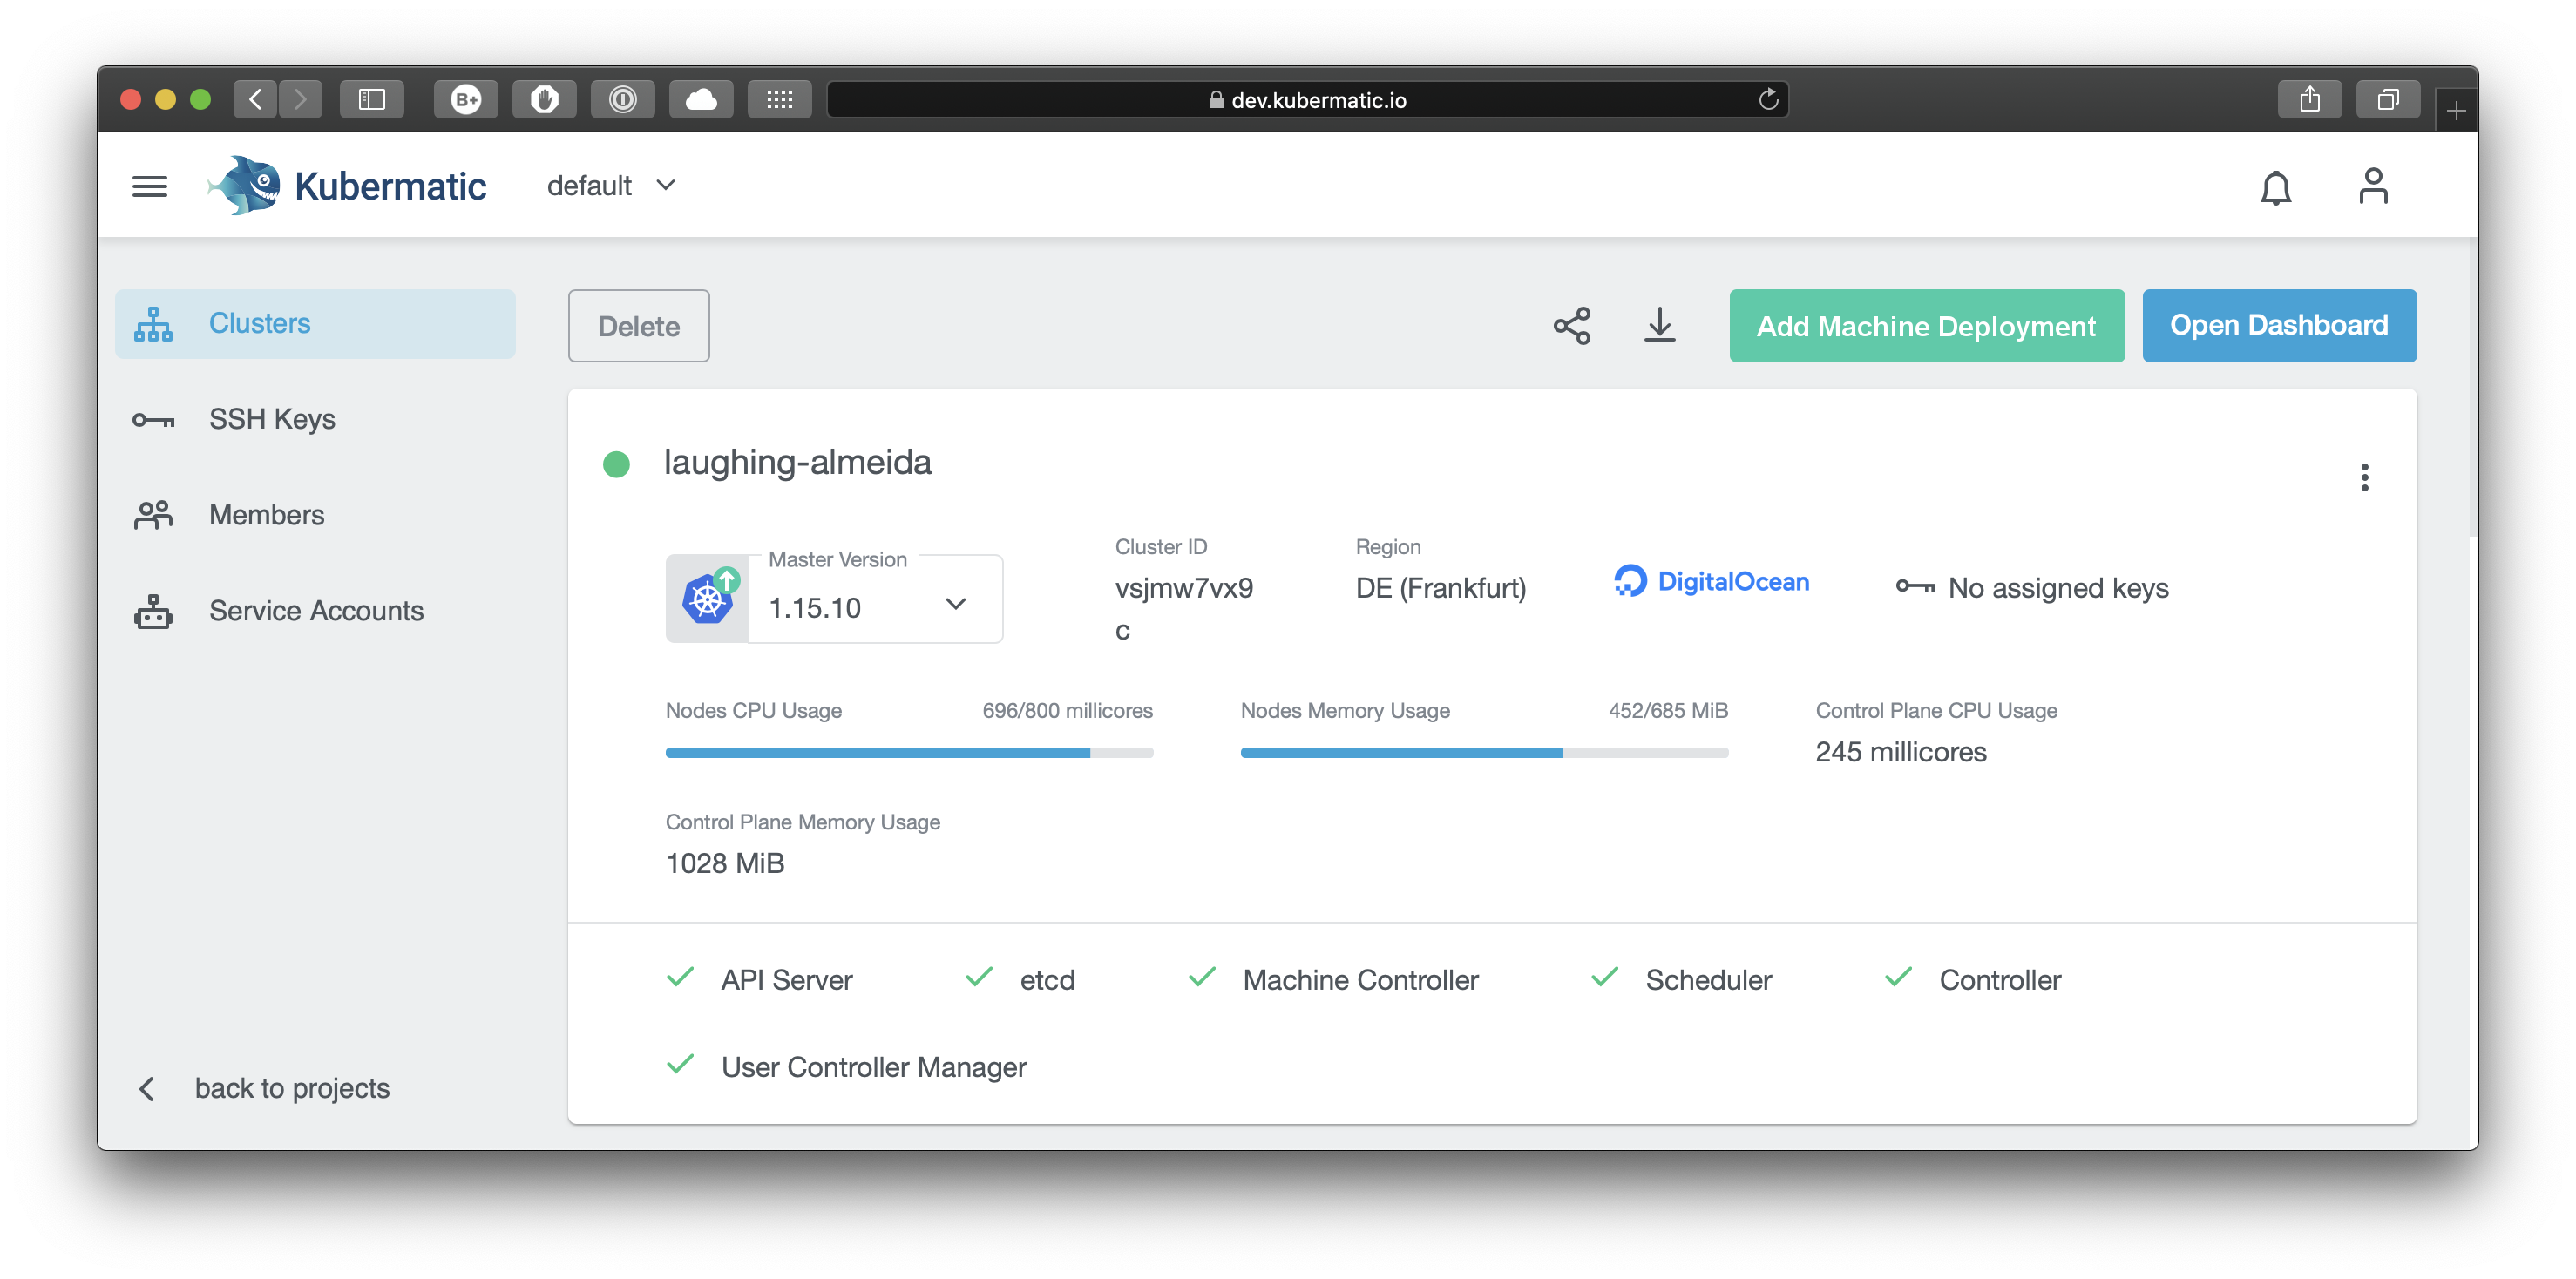The image size is (2576, 1279).
Task: Open the cluster options three-dot menu
Action: tap(2365, 477)
